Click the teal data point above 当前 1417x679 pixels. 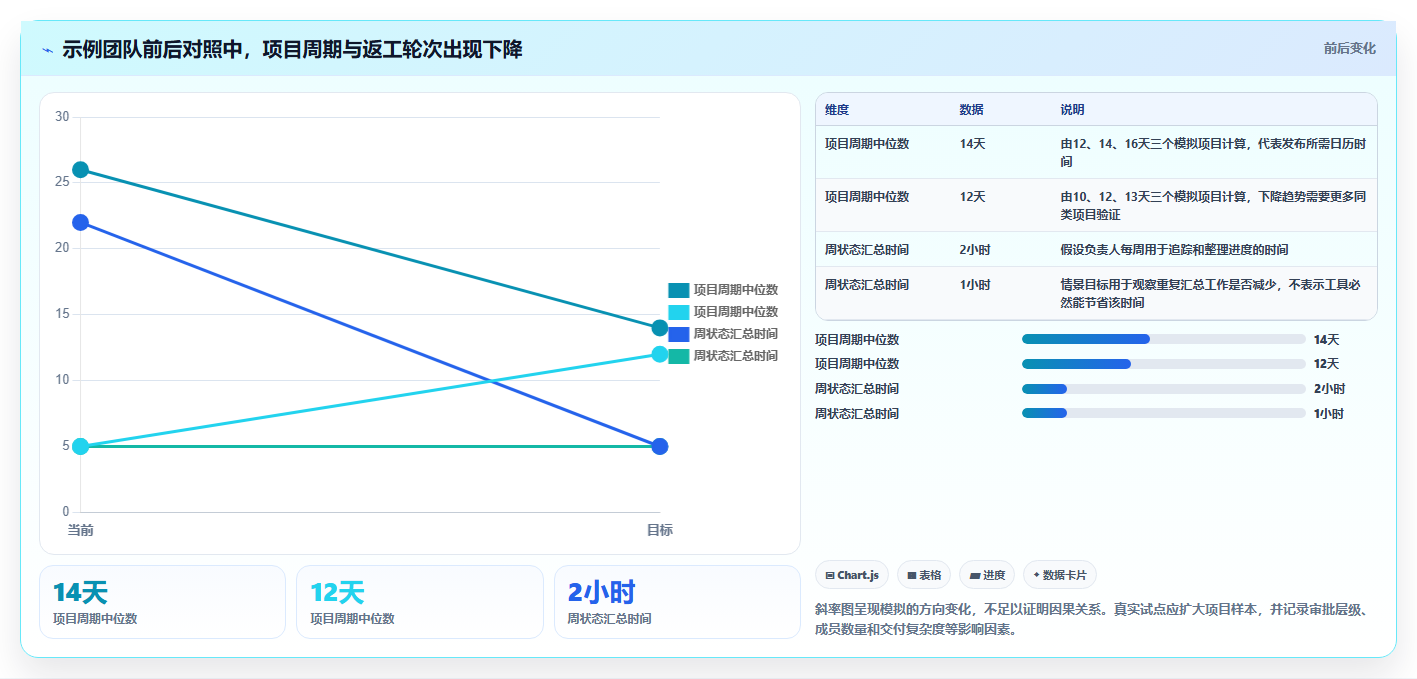pos(81,170)
